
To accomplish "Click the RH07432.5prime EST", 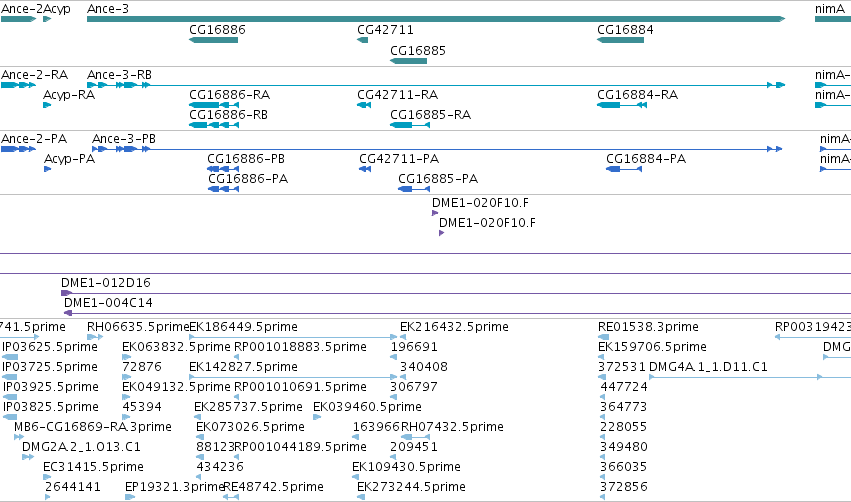I will pyautogui.click(x=415, y=437).
